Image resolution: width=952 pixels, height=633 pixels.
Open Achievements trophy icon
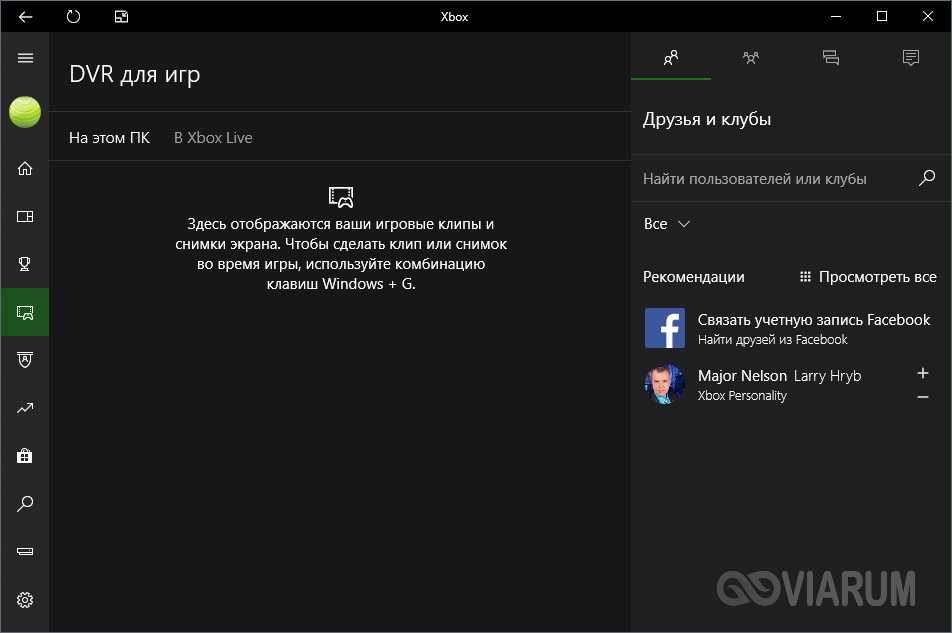25,264
